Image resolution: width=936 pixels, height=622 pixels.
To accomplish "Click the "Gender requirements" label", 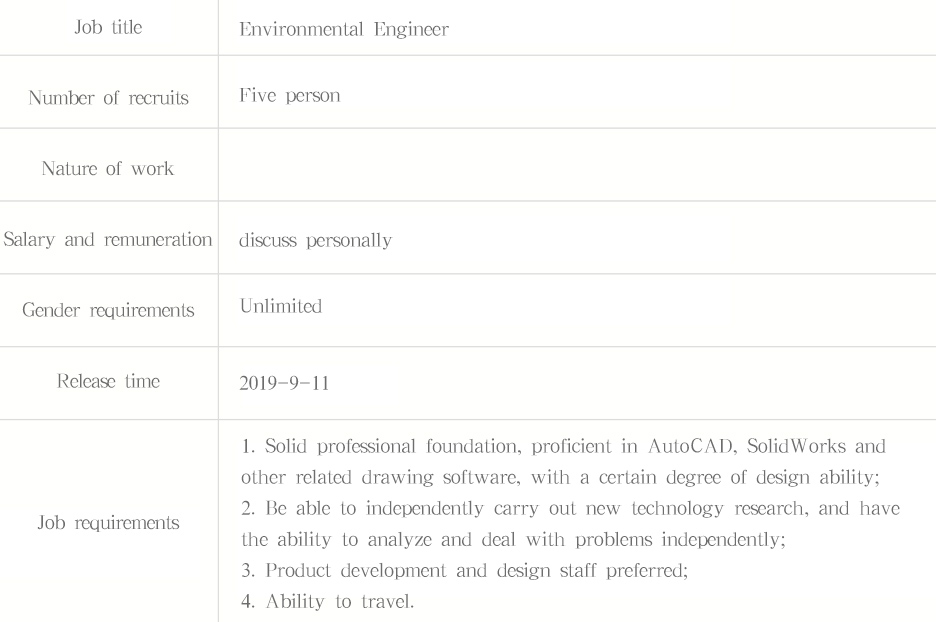I will point(108,310).
